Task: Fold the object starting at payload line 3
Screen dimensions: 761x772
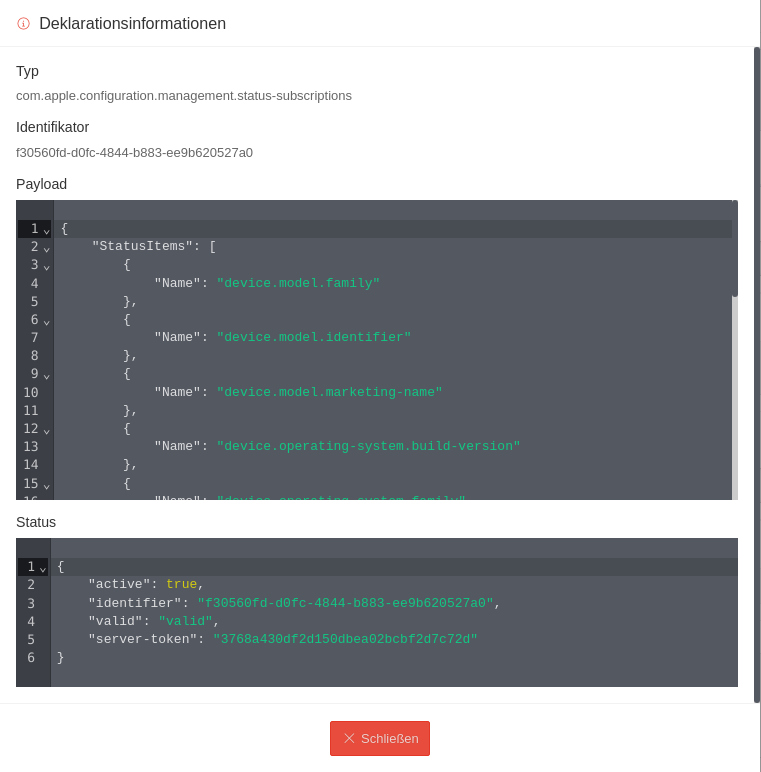Action: [46, 265]
